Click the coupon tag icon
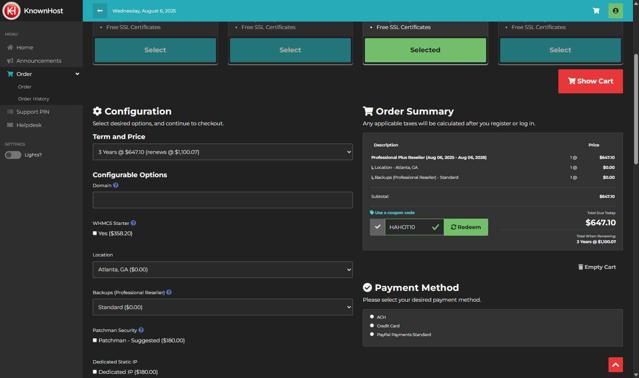The width and height of the screenshot is (639, 378). coord(371,213)
